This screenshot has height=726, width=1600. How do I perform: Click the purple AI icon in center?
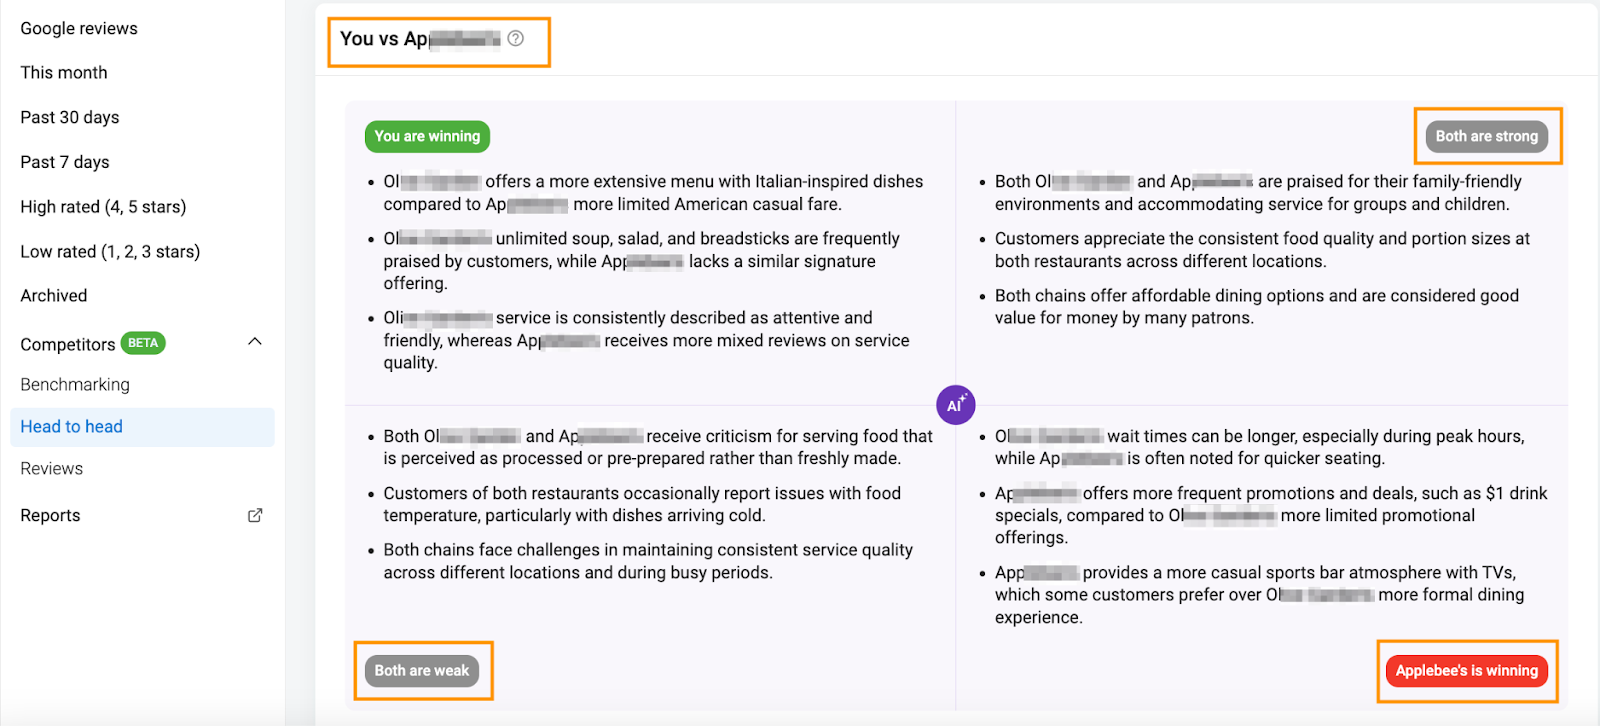956,405
